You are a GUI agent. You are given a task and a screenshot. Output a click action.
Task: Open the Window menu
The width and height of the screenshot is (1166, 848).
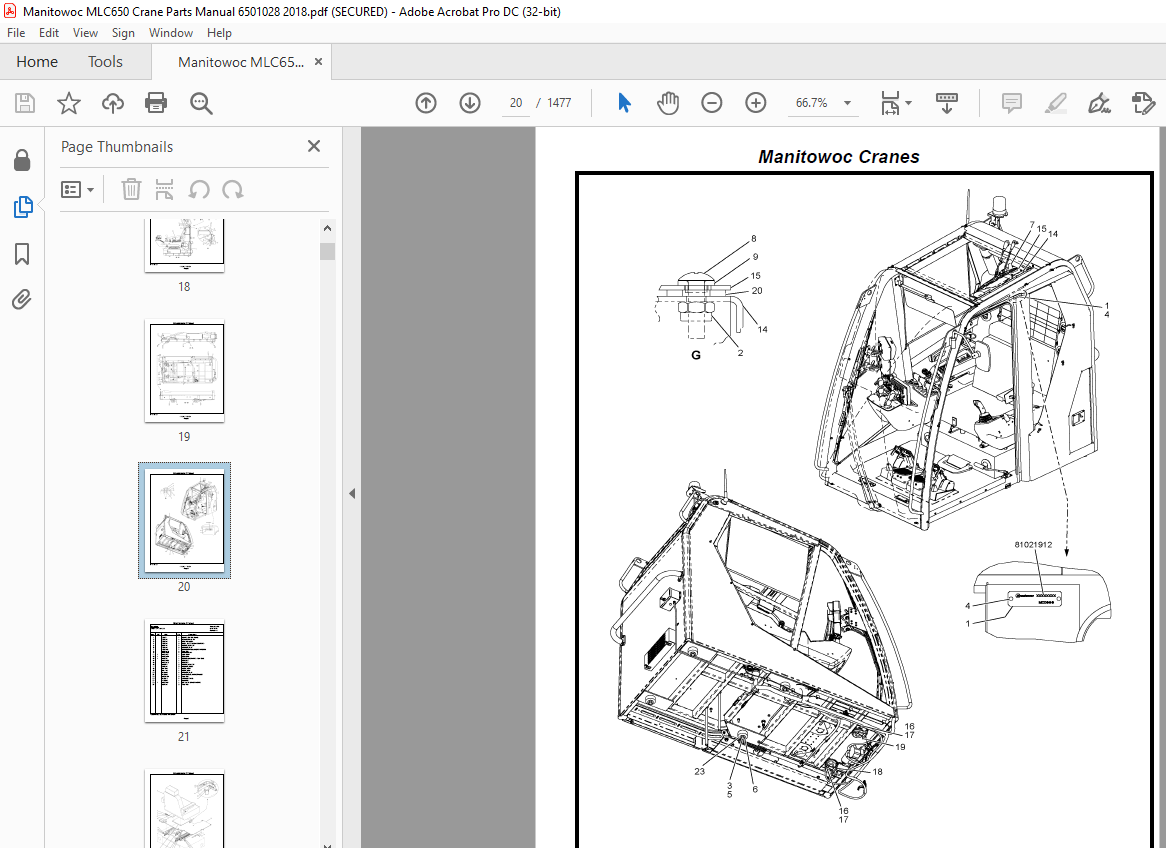170,33
